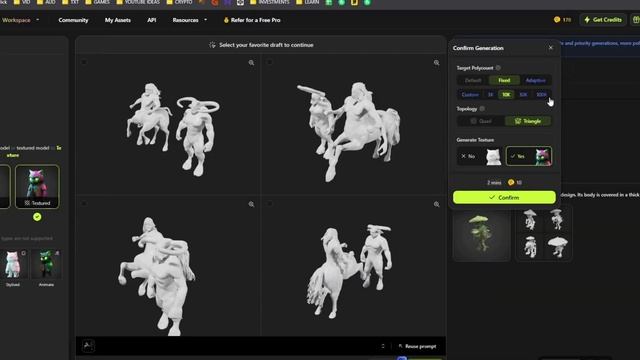
Task: Open the API page
Action: (x=151, y=20)
